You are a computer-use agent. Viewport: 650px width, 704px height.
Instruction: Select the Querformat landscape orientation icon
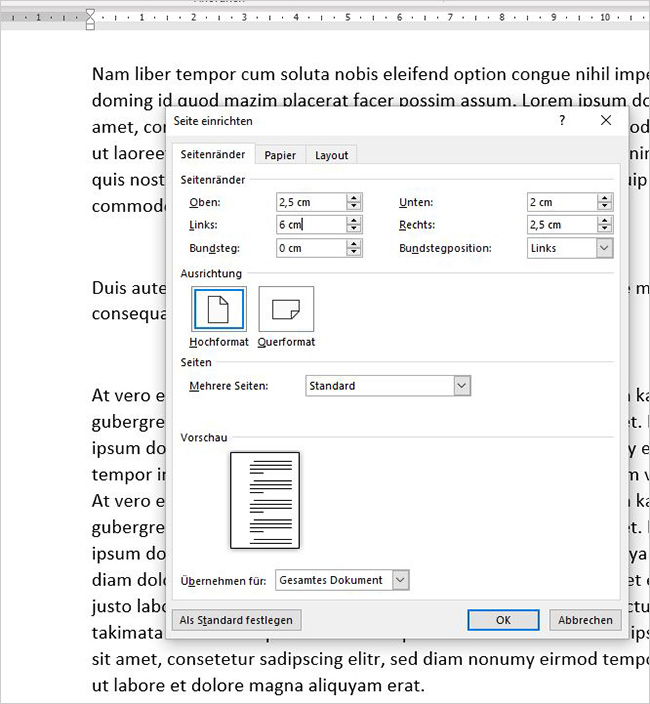coord(286,309)
